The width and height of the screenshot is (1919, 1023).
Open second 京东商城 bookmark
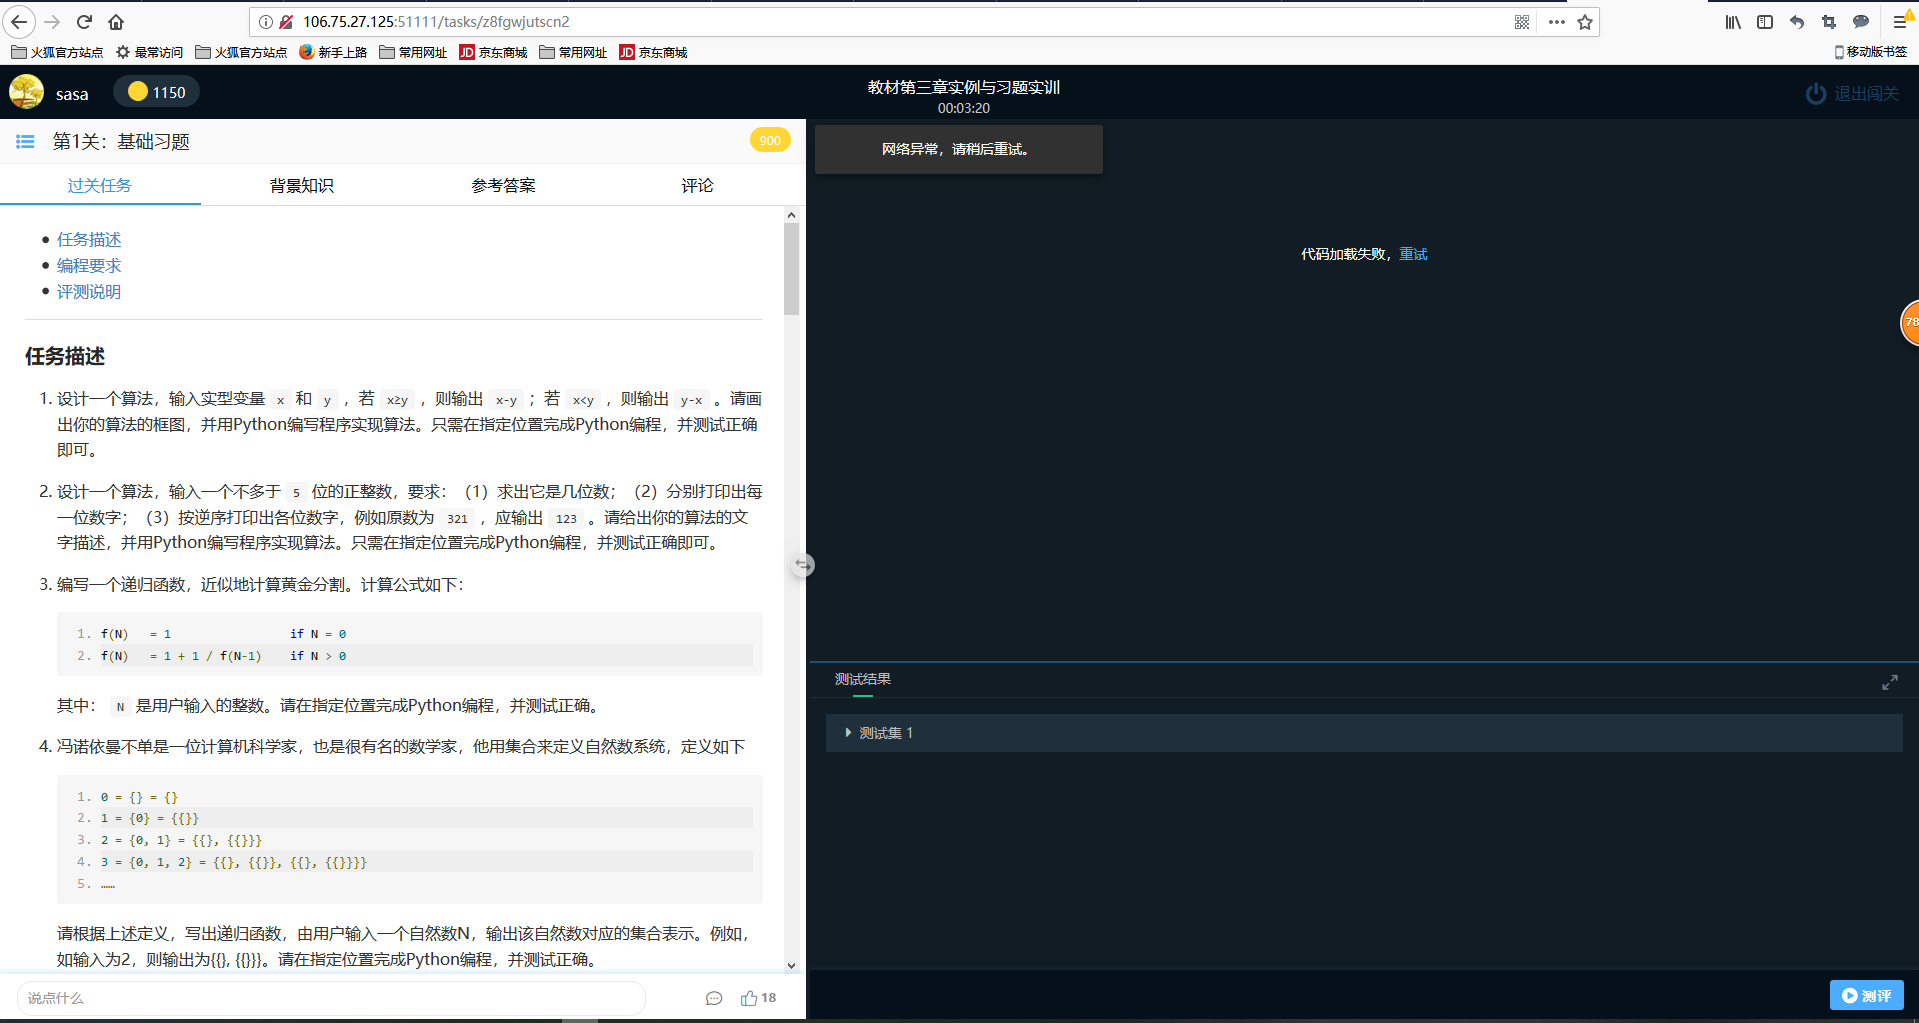(x=653, y=52)
